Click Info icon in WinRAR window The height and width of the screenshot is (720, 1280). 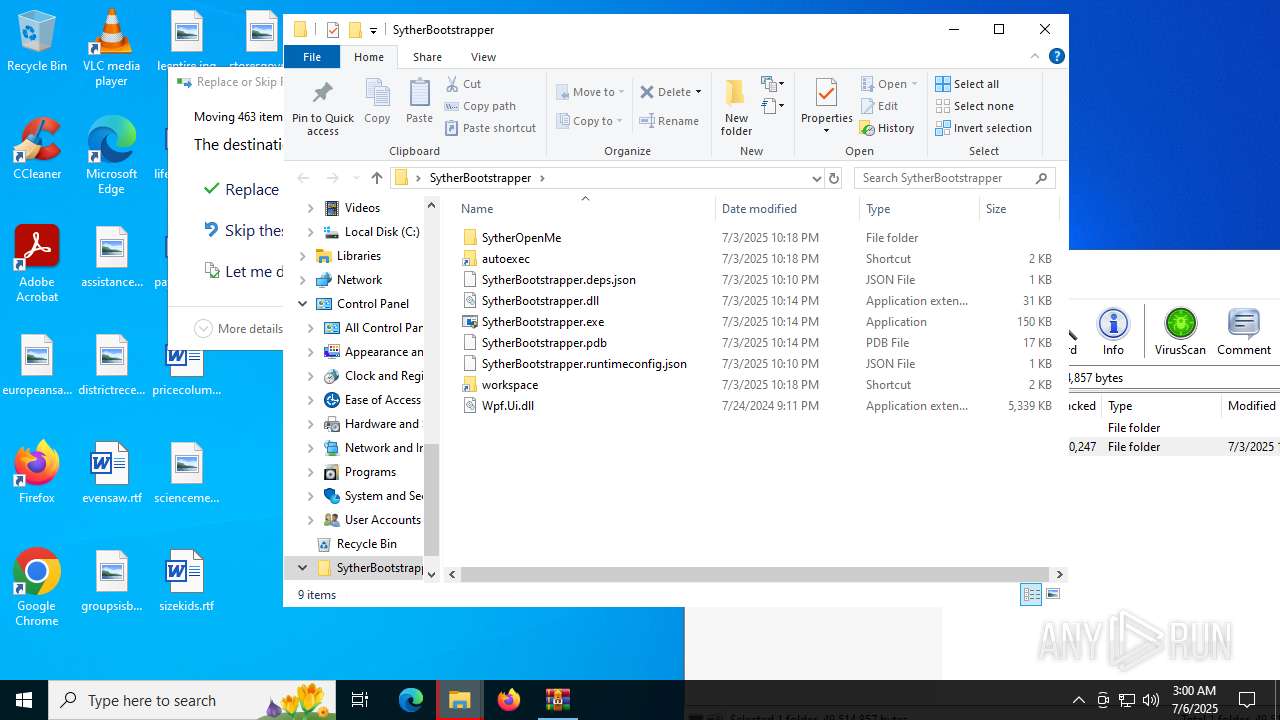click(x=1113, y=332)
